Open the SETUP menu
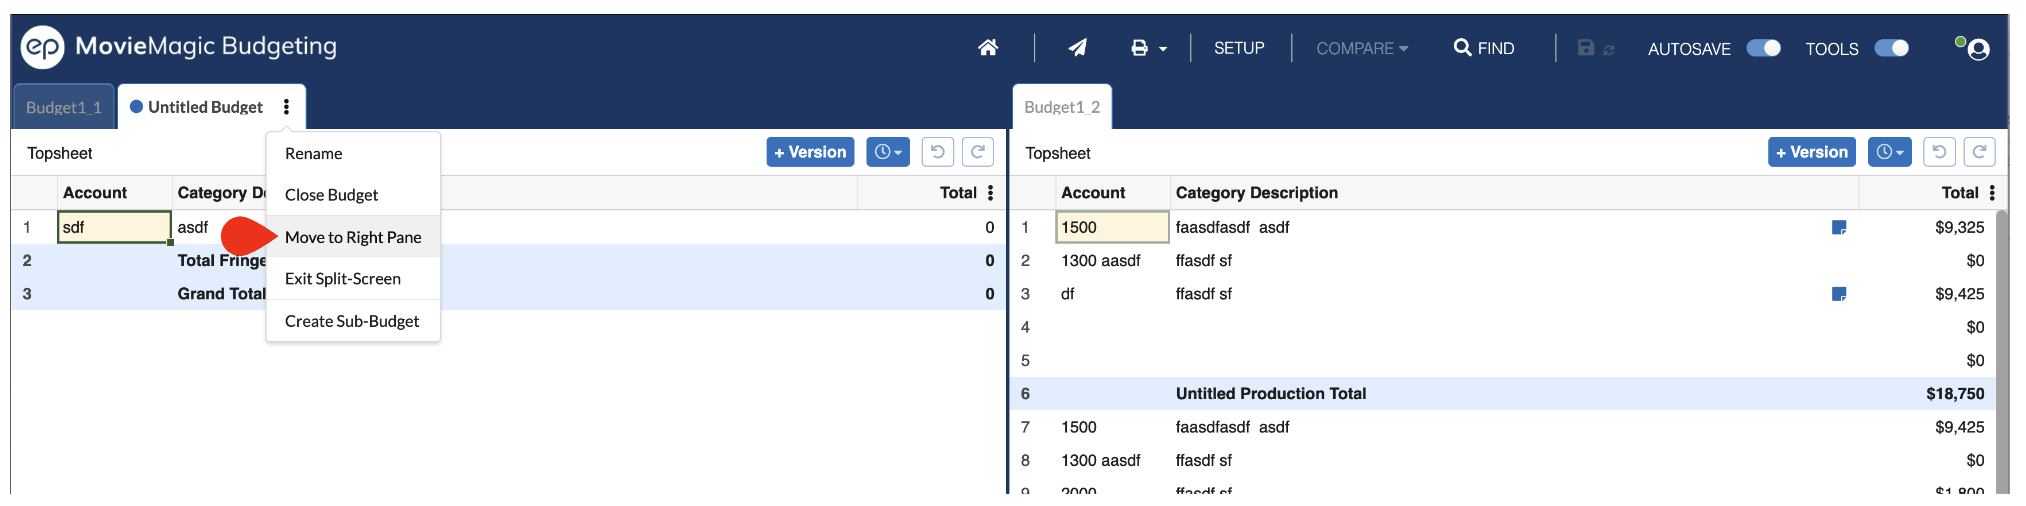This screenshot has height=506, width=2026. 1239,48
